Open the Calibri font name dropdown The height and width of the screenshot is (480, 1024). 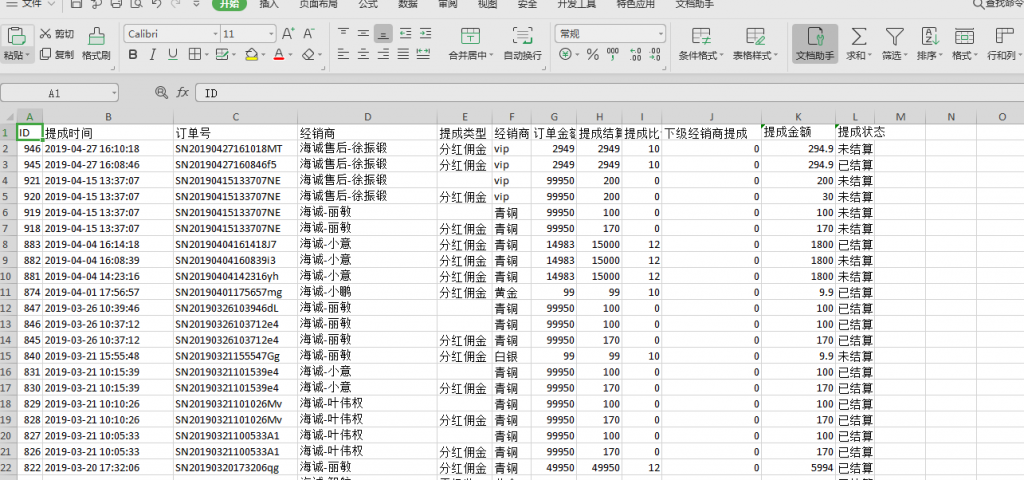tap(216, 34)
